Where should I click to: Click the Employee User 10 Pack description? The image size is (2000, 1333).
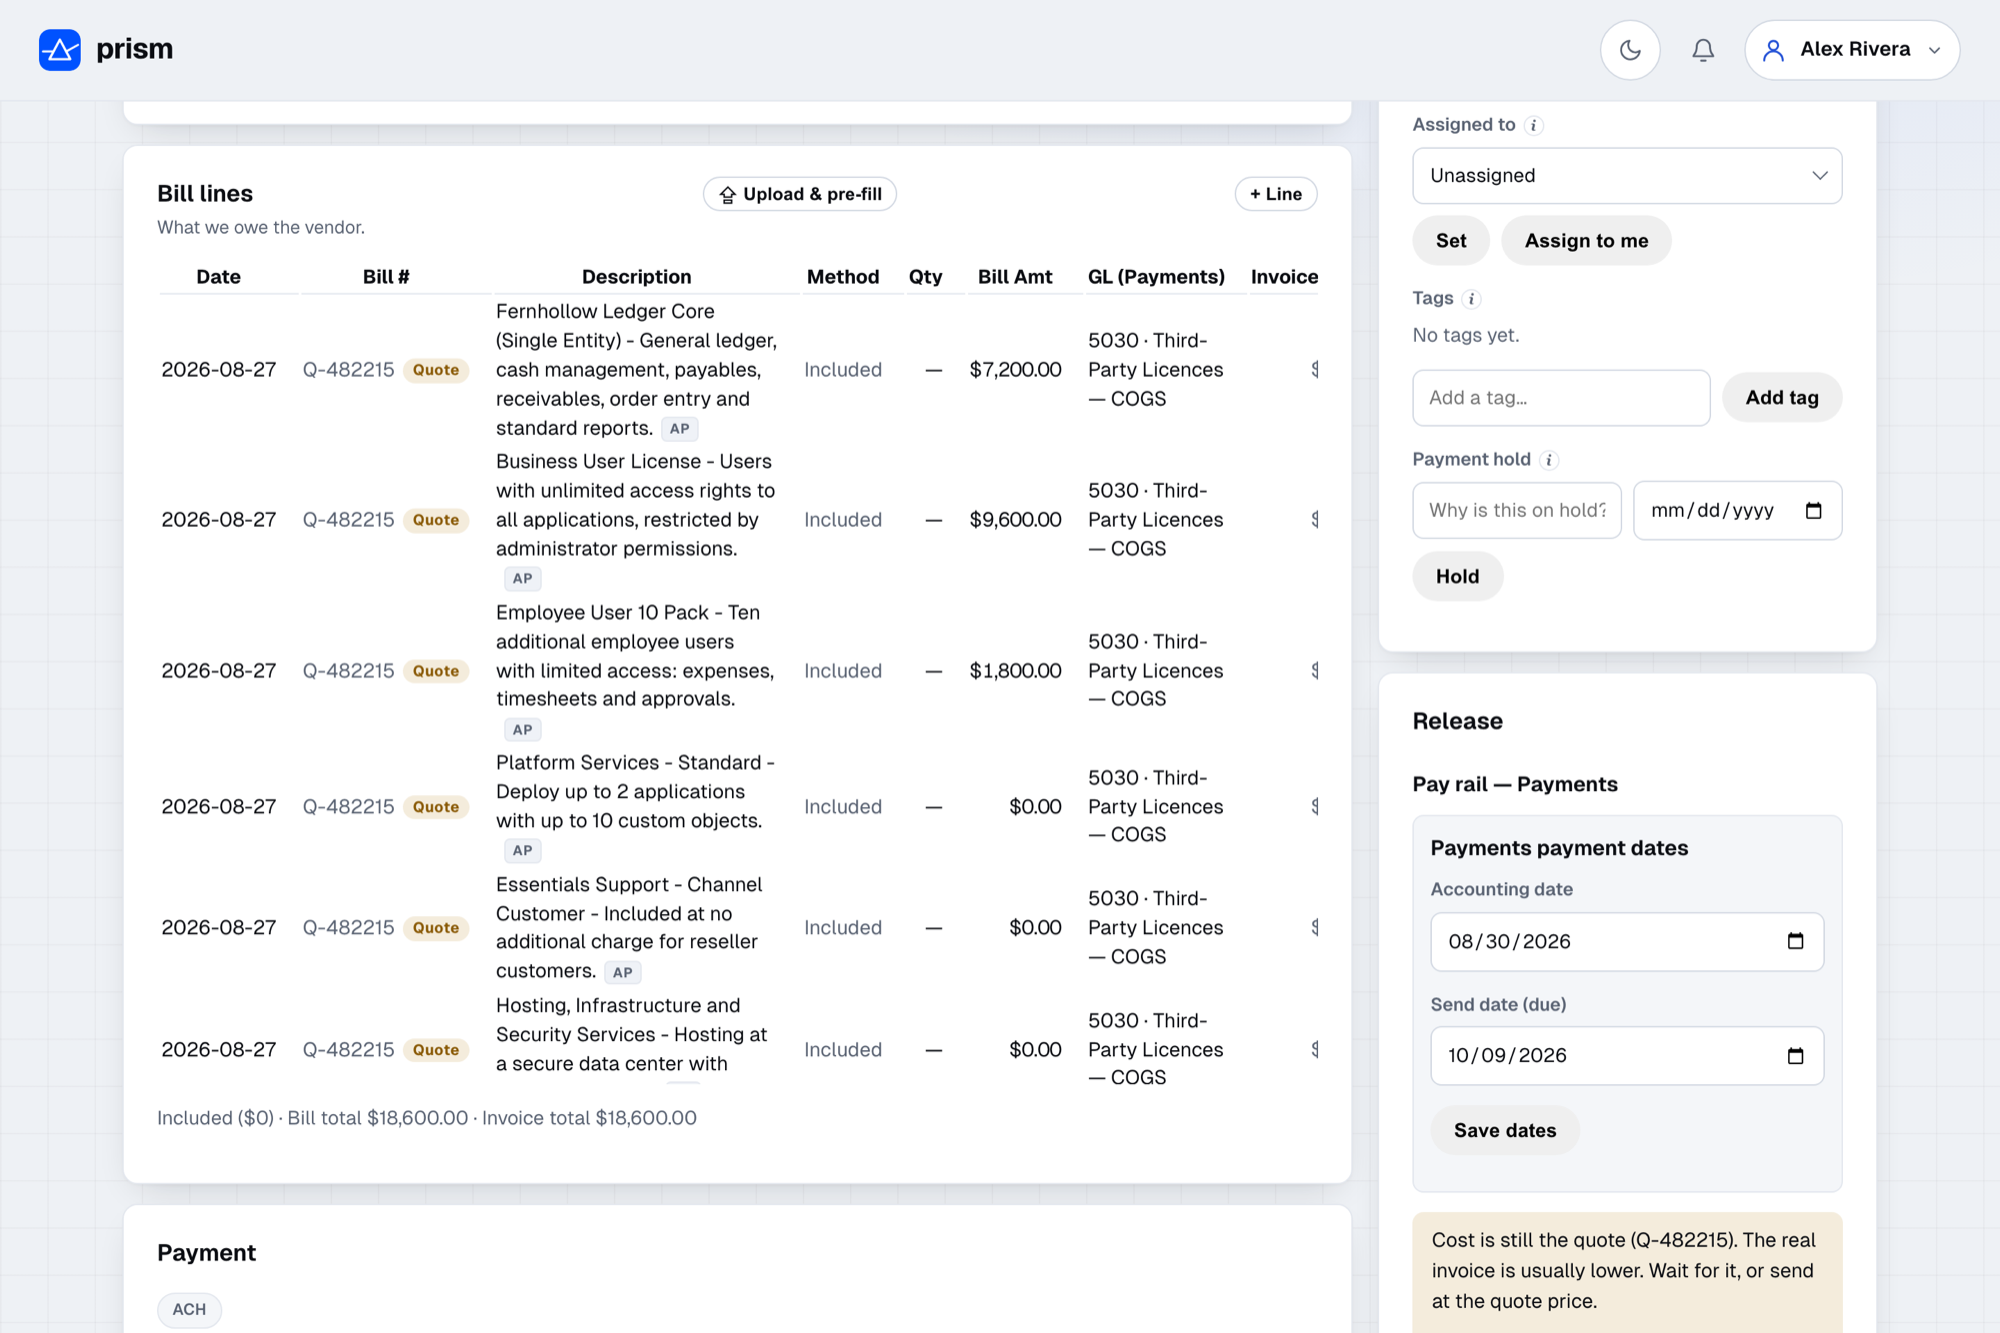(635, 656)
